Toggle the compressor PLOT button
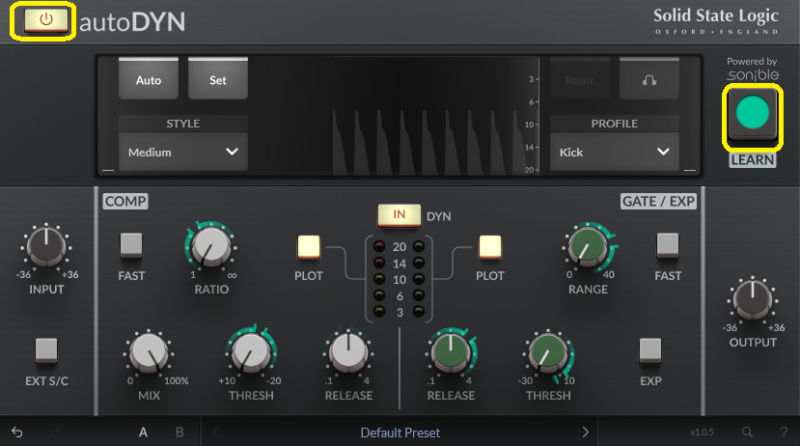800x446 pixels. (308, 246)
